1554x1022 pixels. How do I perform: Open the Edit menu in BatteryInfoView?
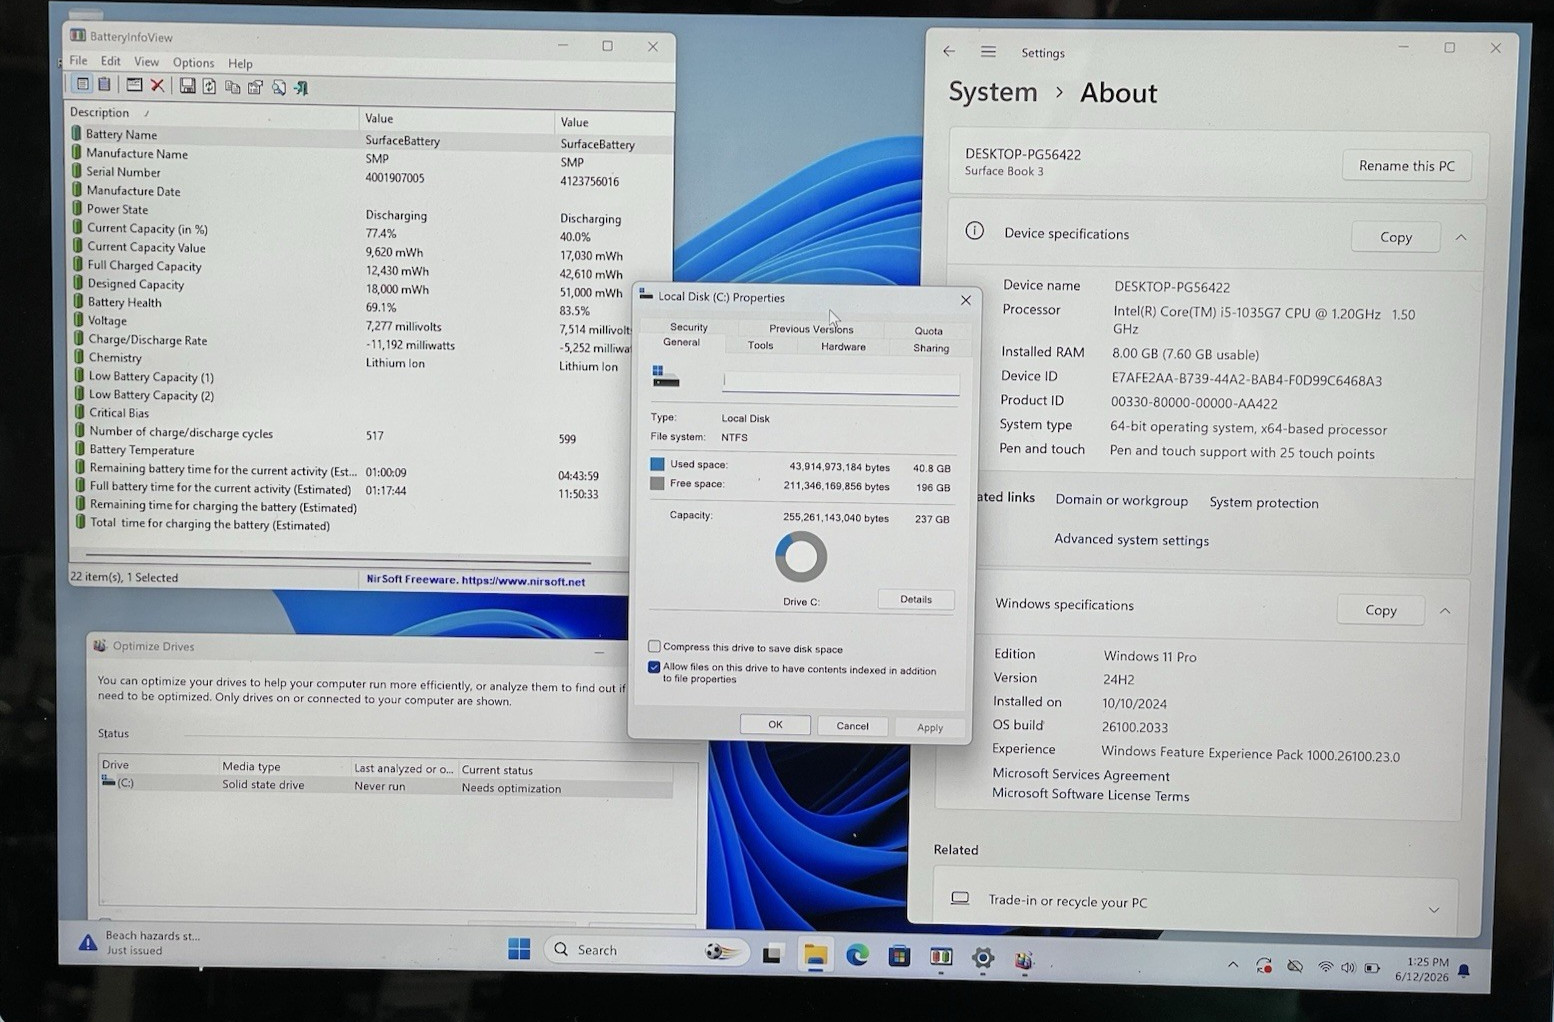click(x=110, y=61)
